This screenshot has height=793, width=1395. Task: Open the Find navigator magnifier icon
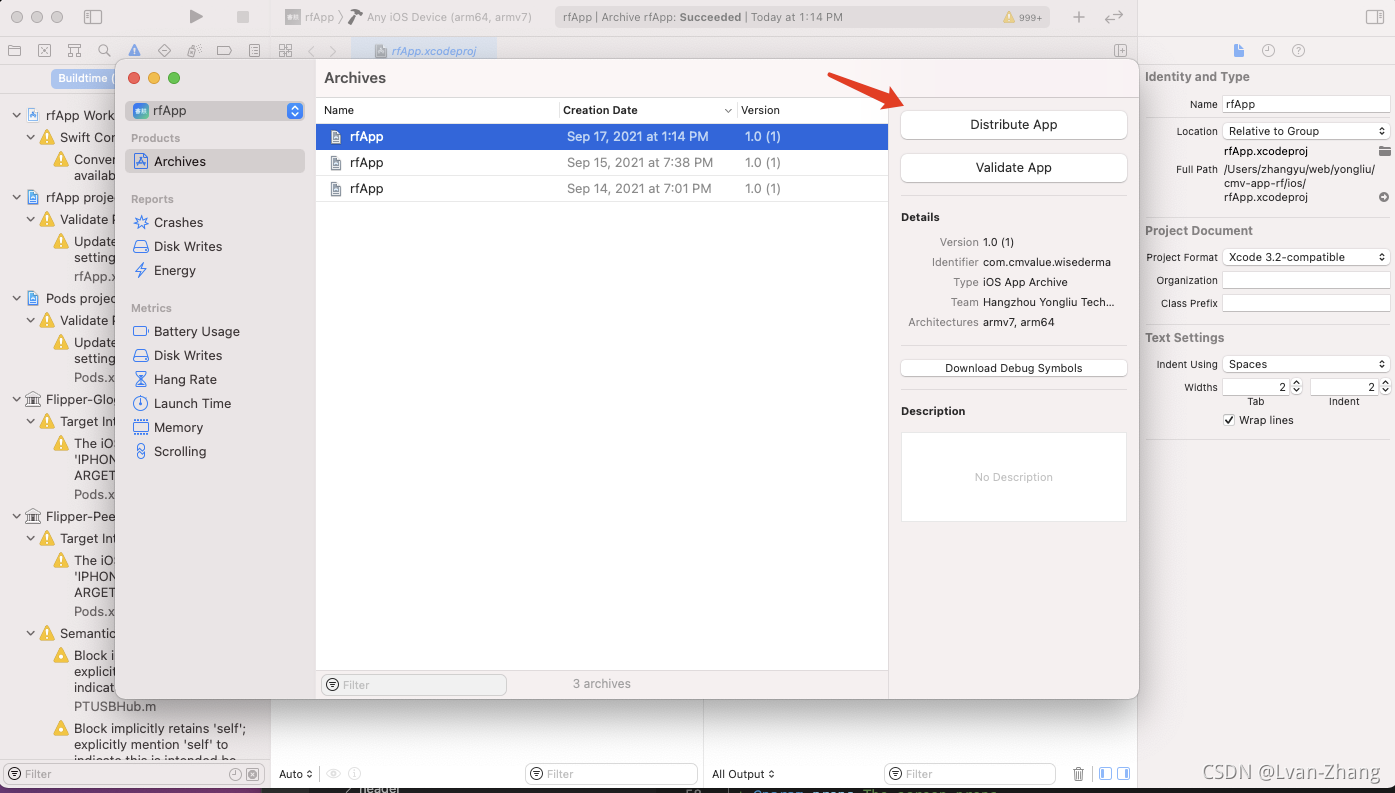104,50
